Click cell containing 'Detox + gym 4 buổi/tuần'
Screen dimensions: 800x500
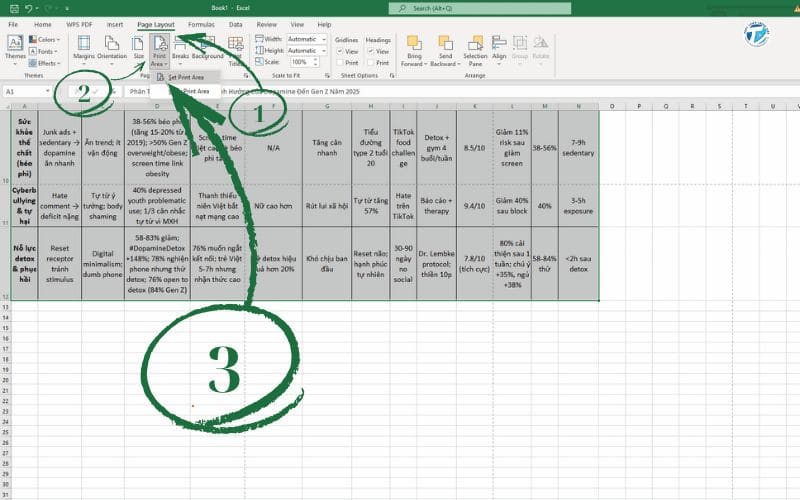point(436,147)
